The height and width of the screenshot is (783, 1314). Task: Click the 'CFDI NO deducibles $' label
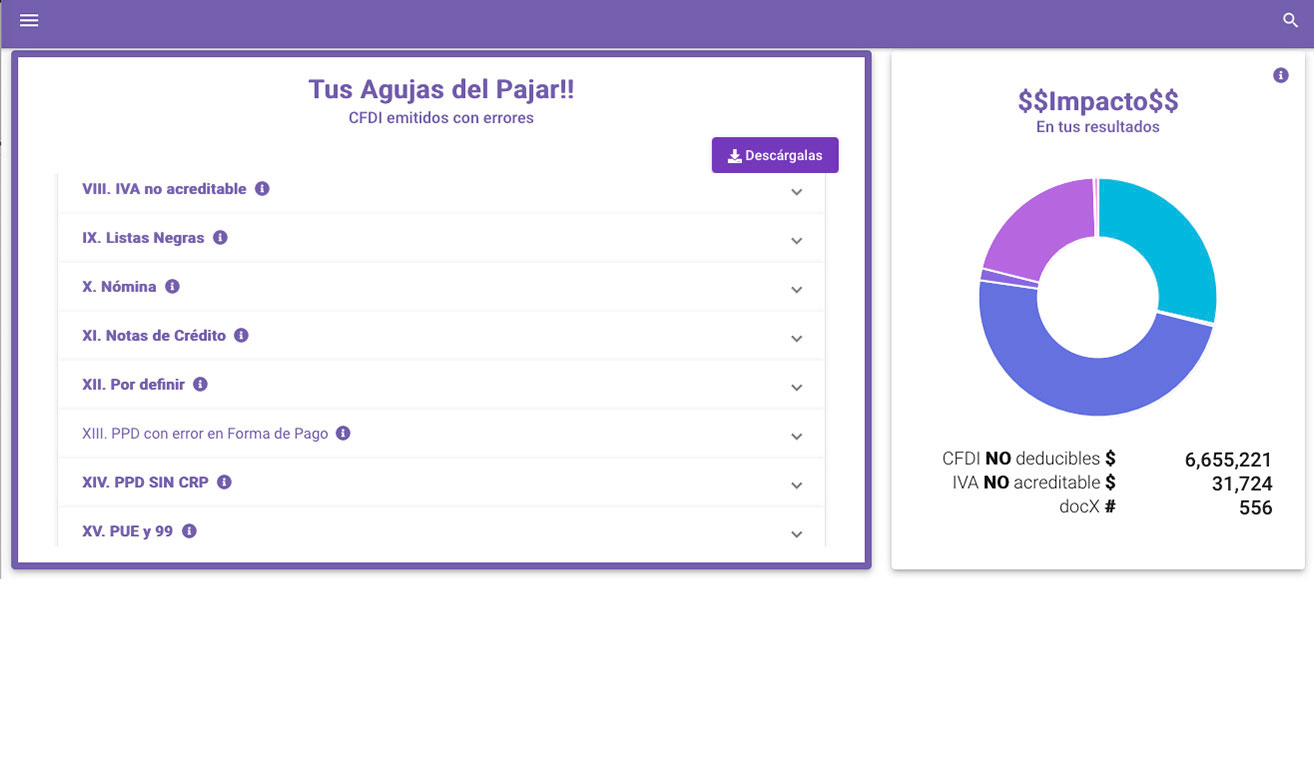[x=1028, y=459]
